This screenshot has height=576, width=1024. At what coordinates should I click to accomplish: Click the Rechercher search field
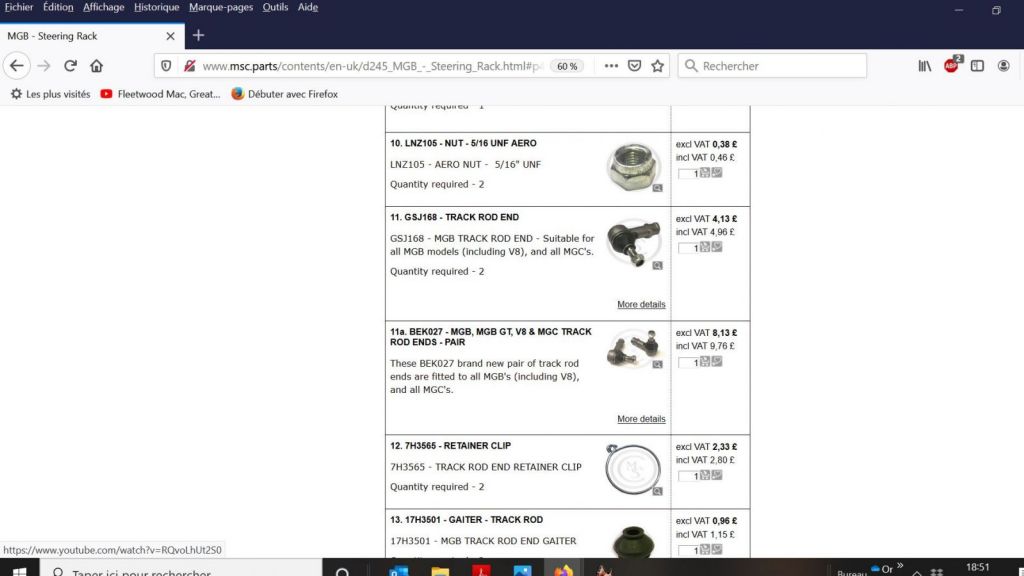(772, 66)
